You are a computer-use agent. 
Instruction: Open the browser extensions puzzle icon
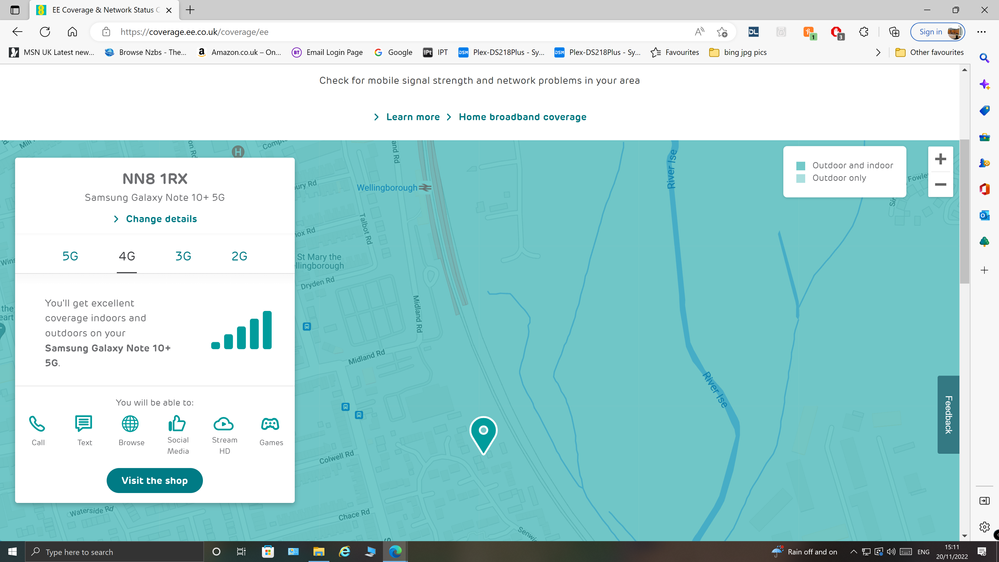tap(864, 32)
